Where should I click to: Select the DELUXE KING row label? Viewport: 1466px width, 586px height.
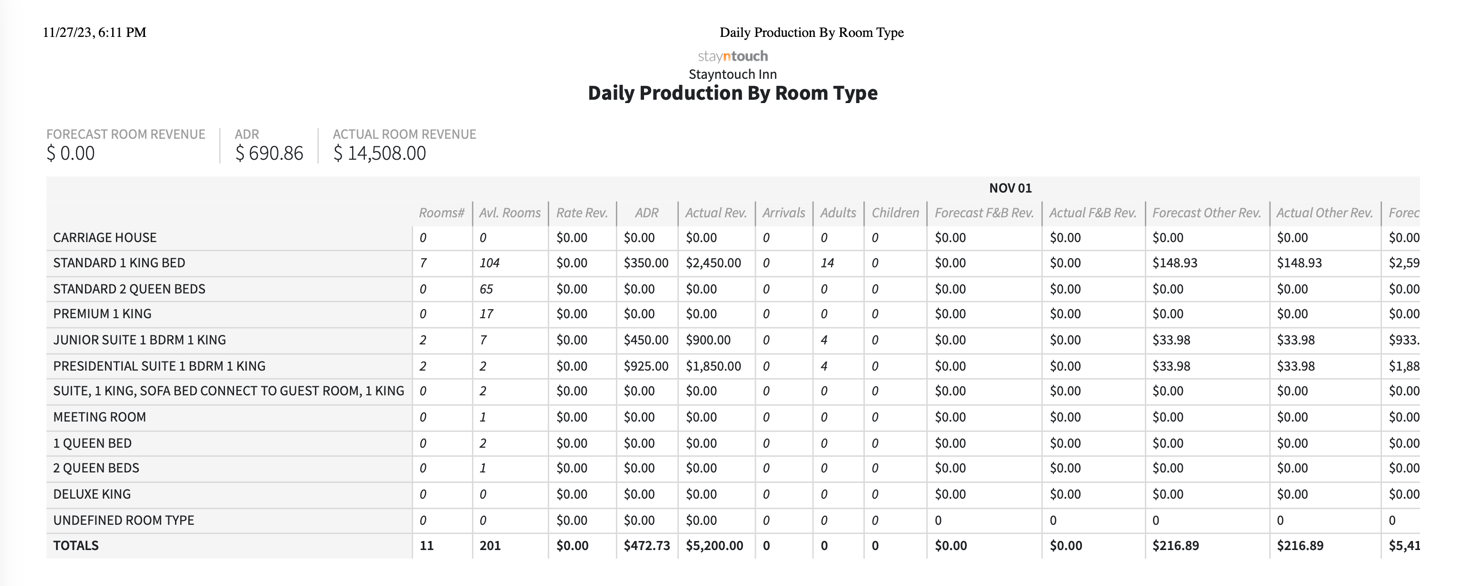(92, 494)
